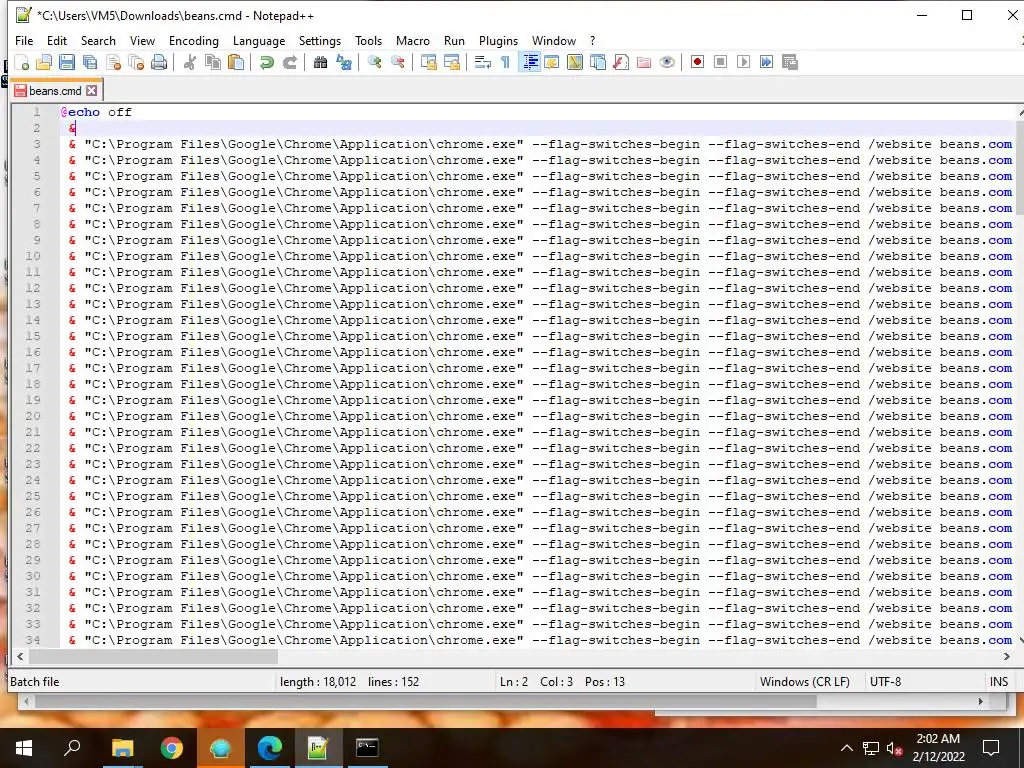Image resolution: width=1024 pixels, height=768 pixels.
Task: Click the Save All toolbar icon
Action: point(89,62)
